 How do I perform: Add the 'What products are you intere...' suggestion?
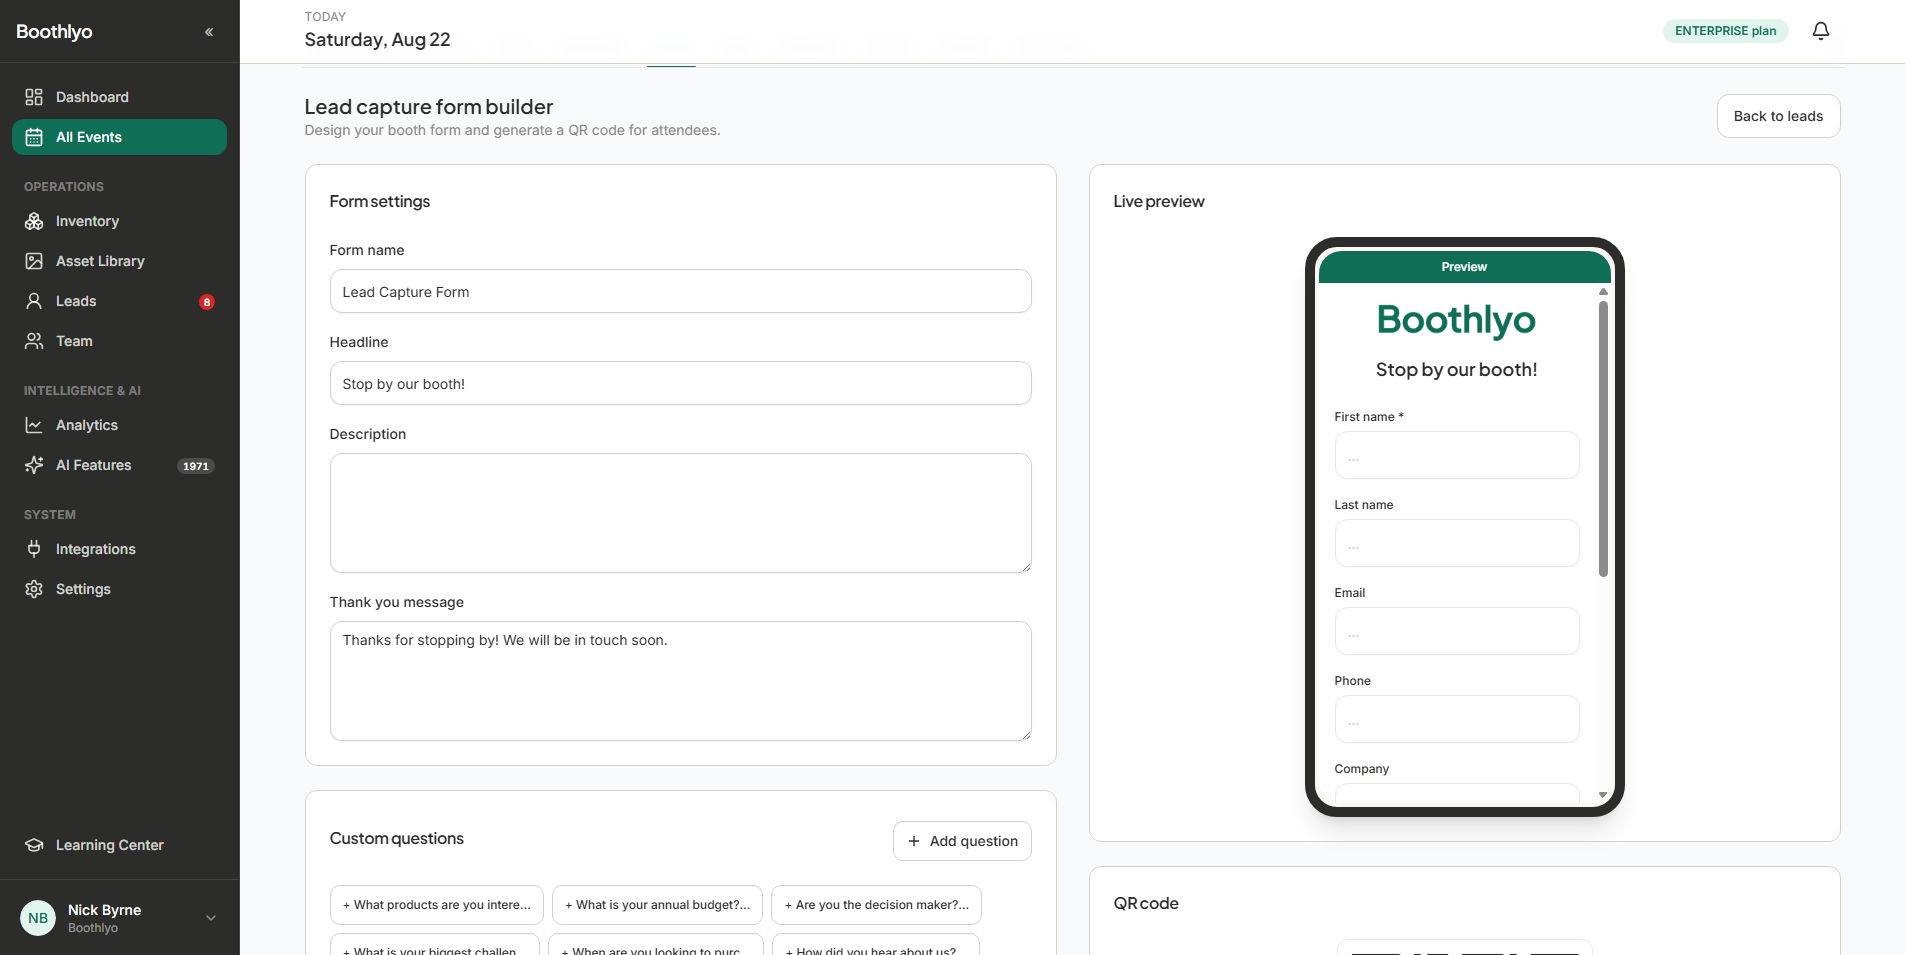click(x=437, y=905)
